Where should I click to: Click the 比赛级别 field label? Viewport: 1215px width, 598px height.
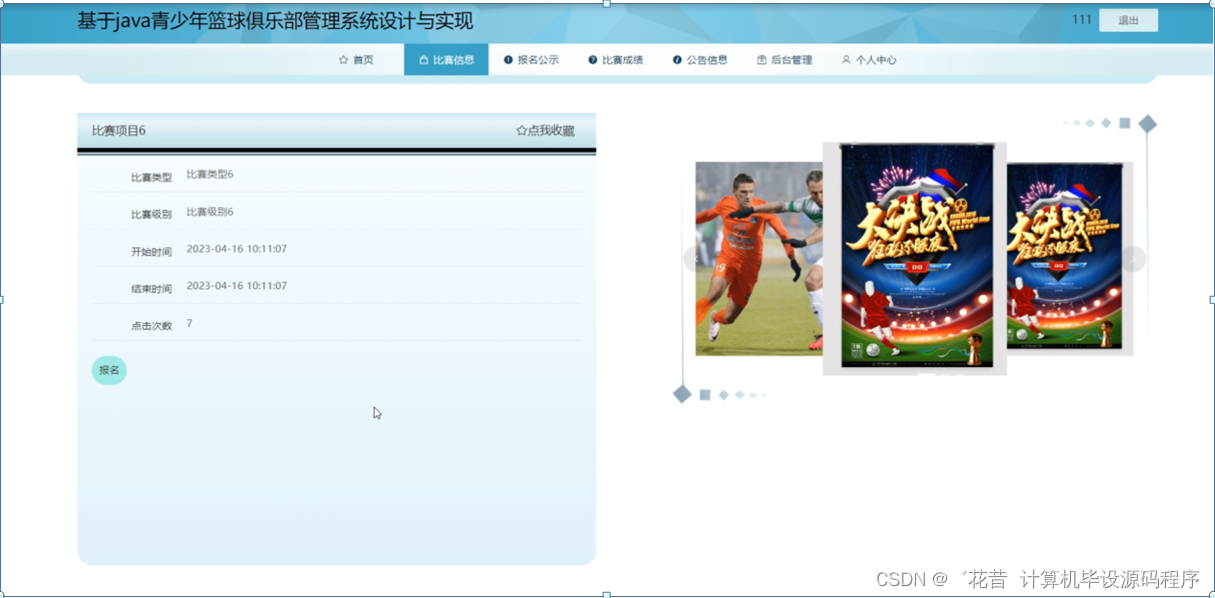point(151,215)
